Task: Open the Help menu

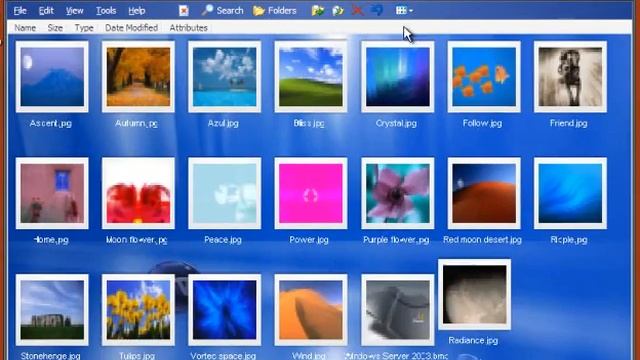Action: coord(137,11)
